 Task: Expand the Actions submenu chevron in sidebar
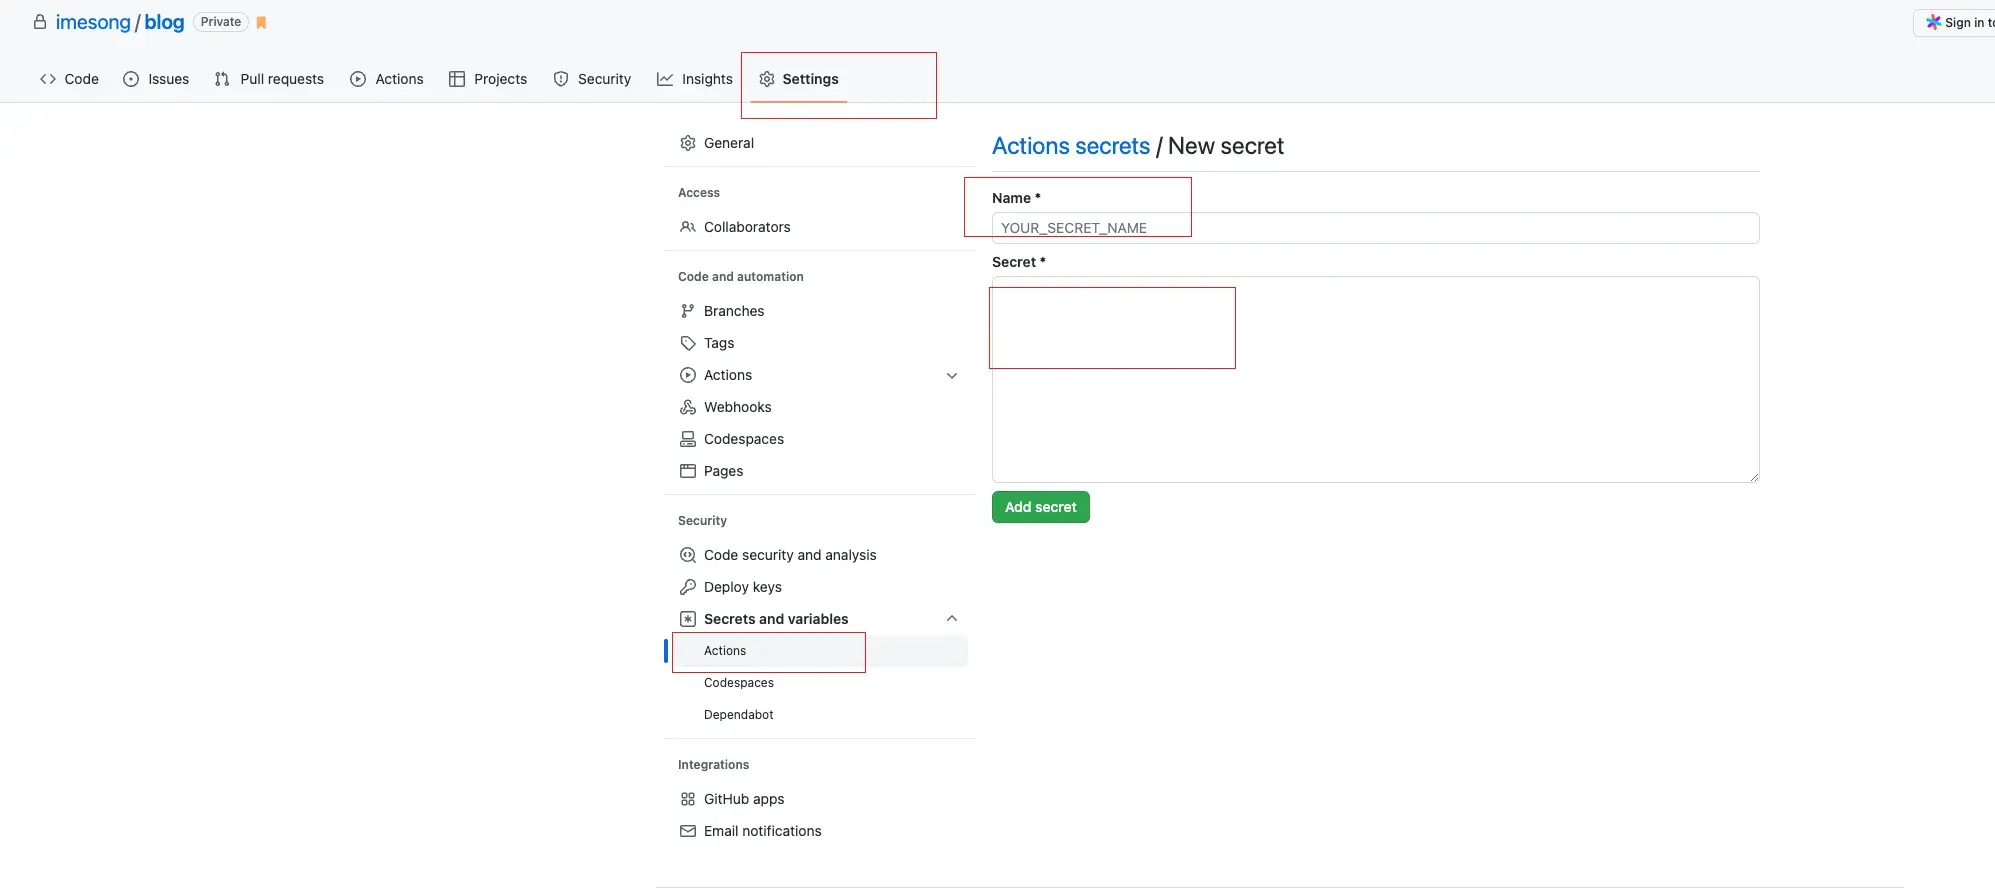952,376
